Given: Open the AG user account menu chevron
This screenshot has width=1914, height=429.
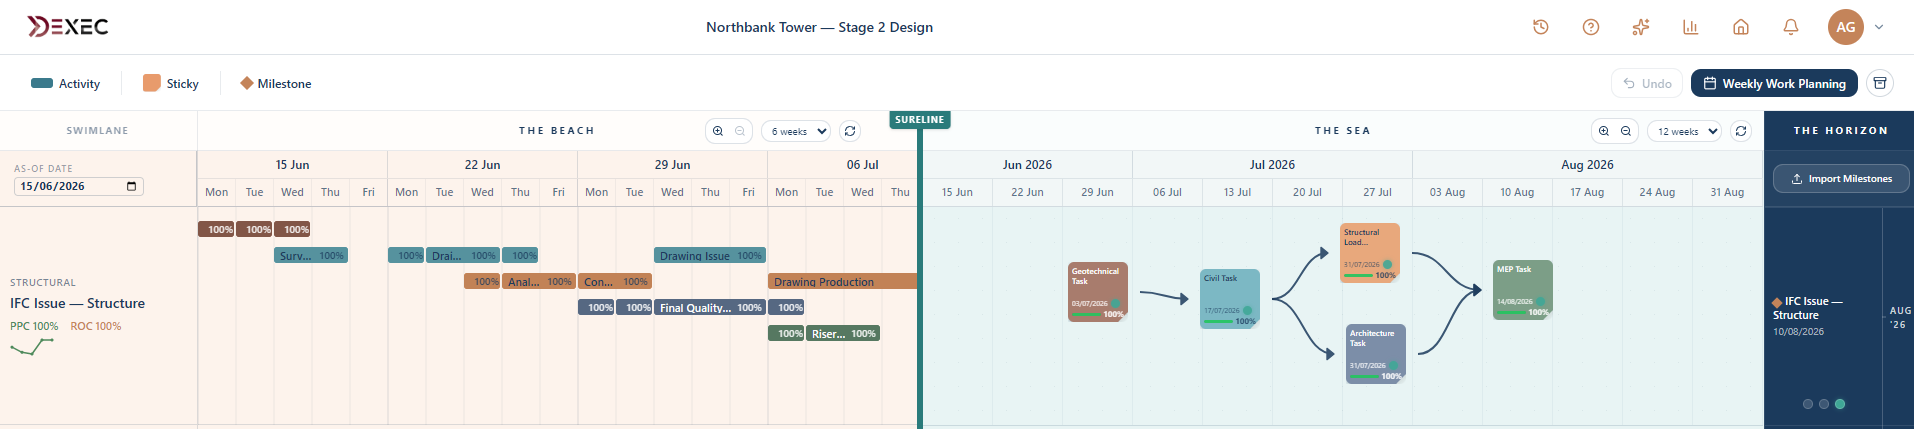Looking at the screenshot, I should (x=1879, y=27).
